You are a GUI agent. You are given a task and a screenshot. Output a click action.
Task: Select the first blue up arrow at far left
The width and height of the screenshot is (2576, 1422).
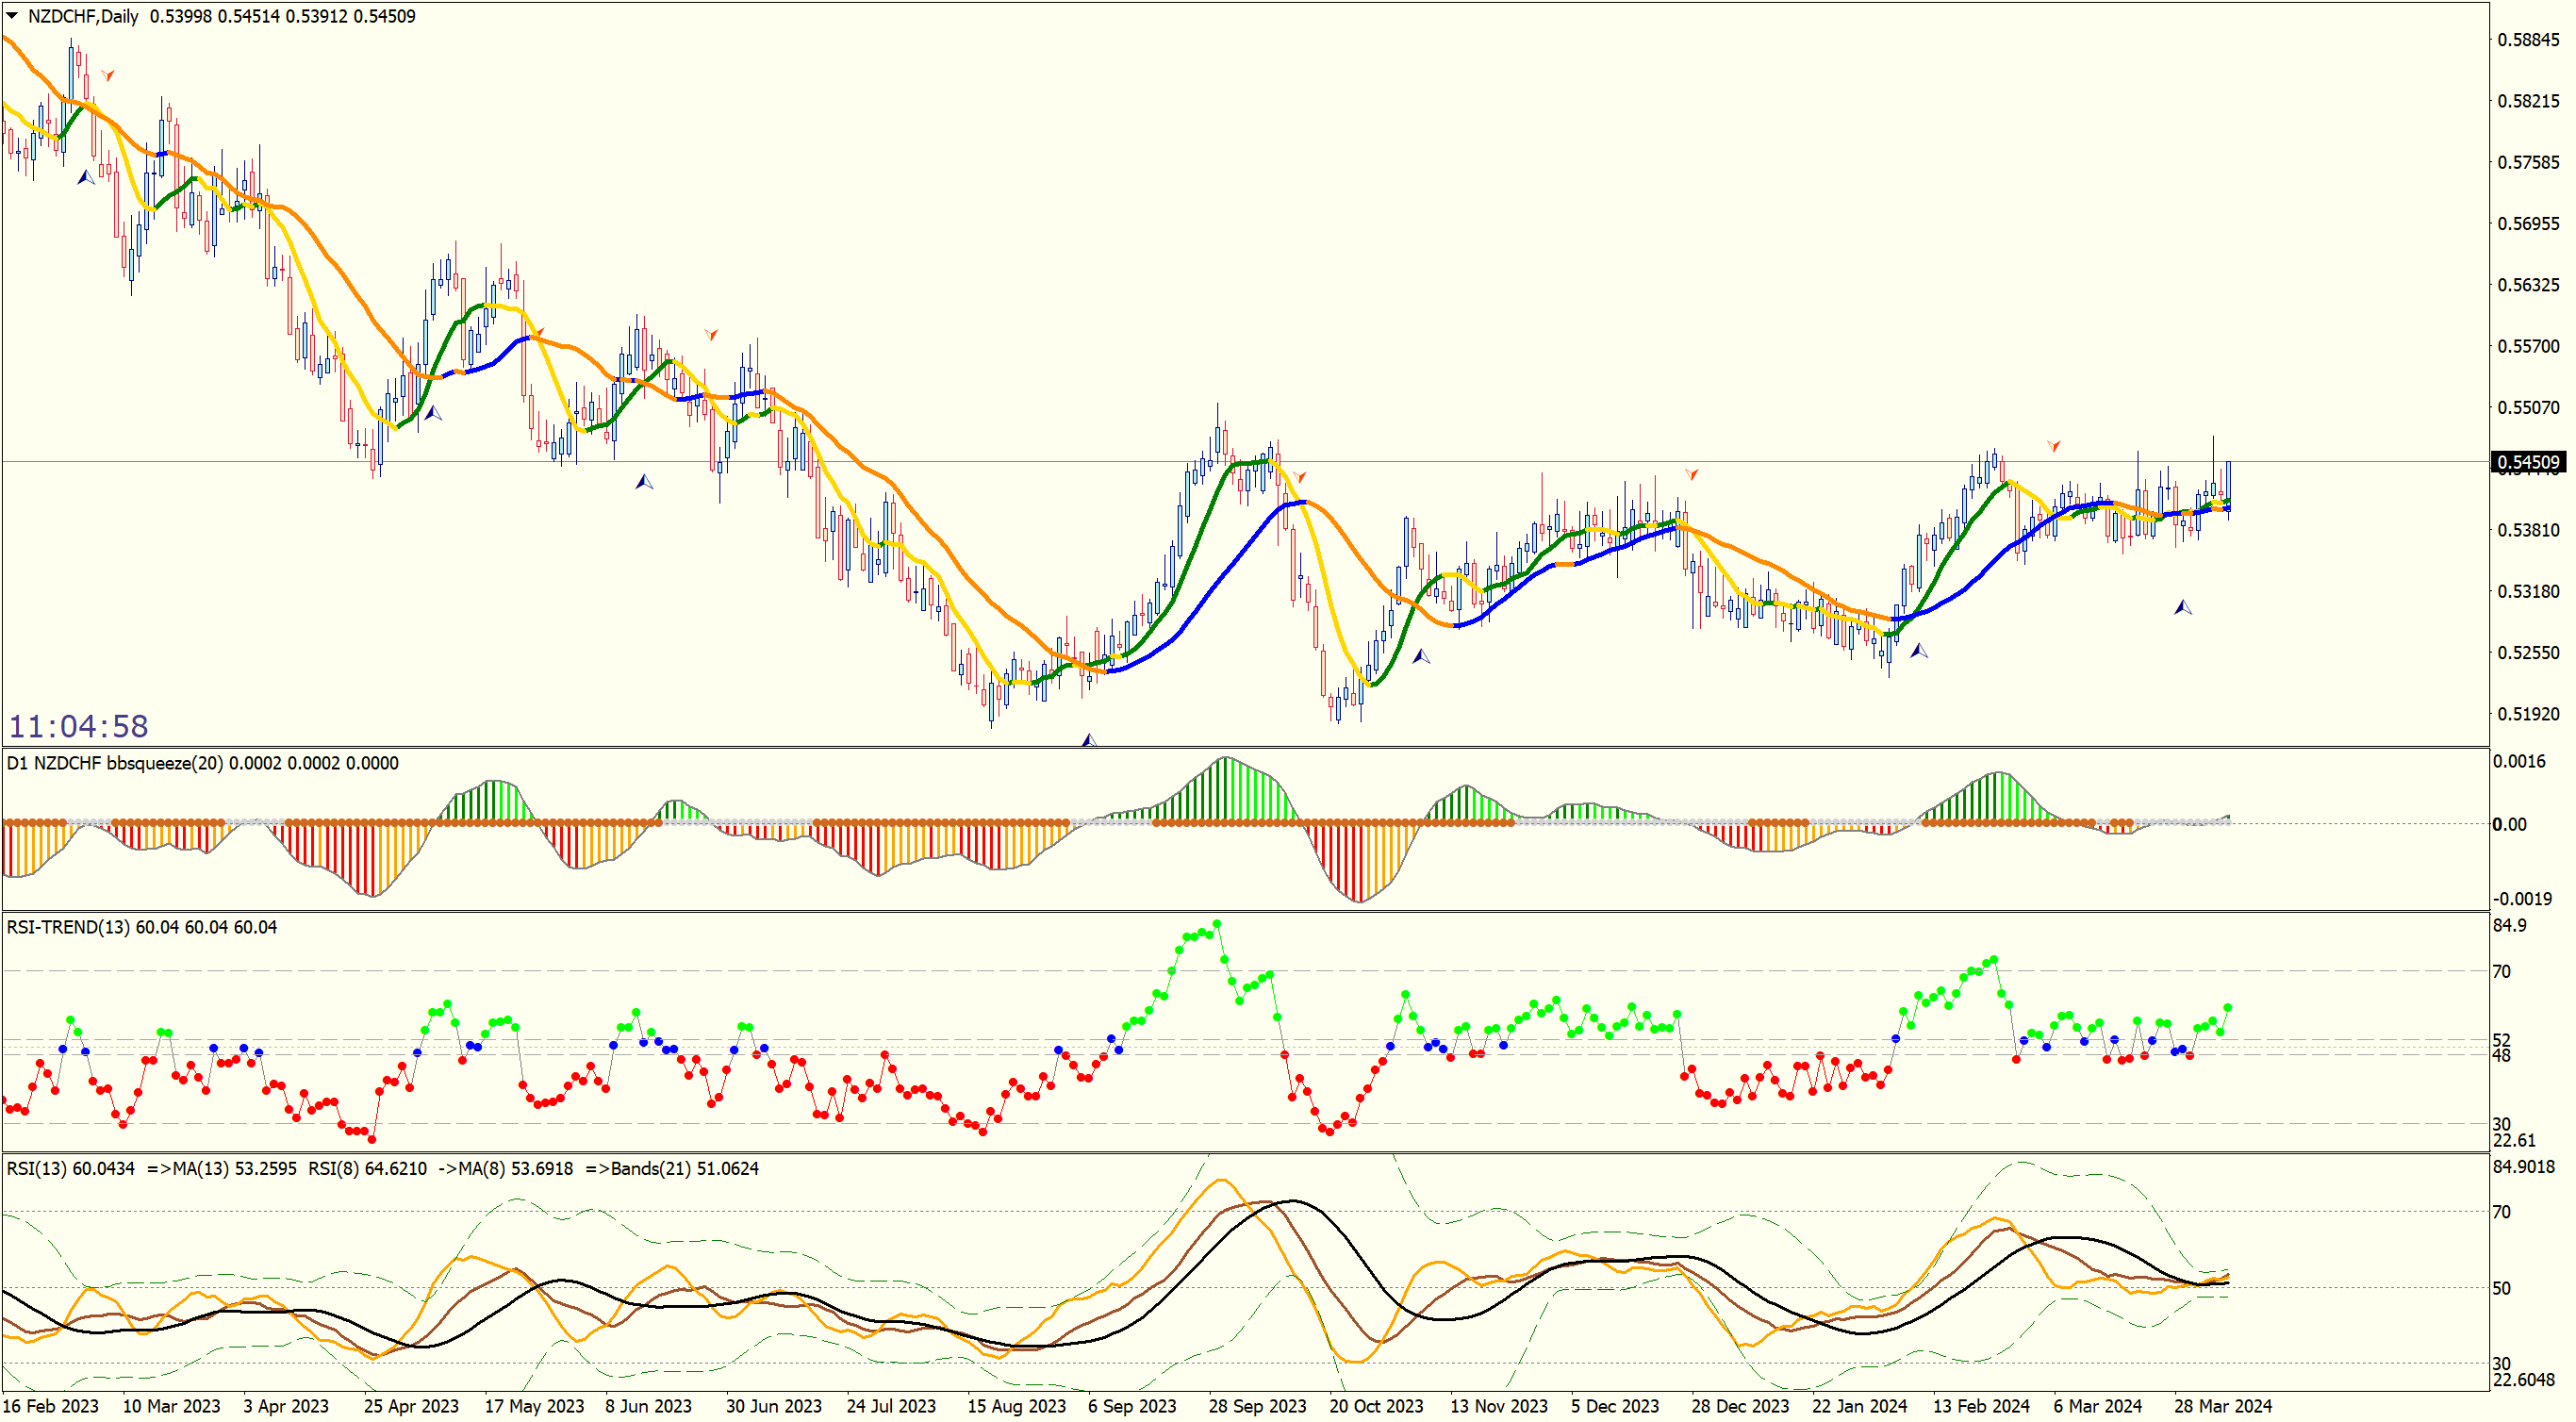[x=86, y=177]
